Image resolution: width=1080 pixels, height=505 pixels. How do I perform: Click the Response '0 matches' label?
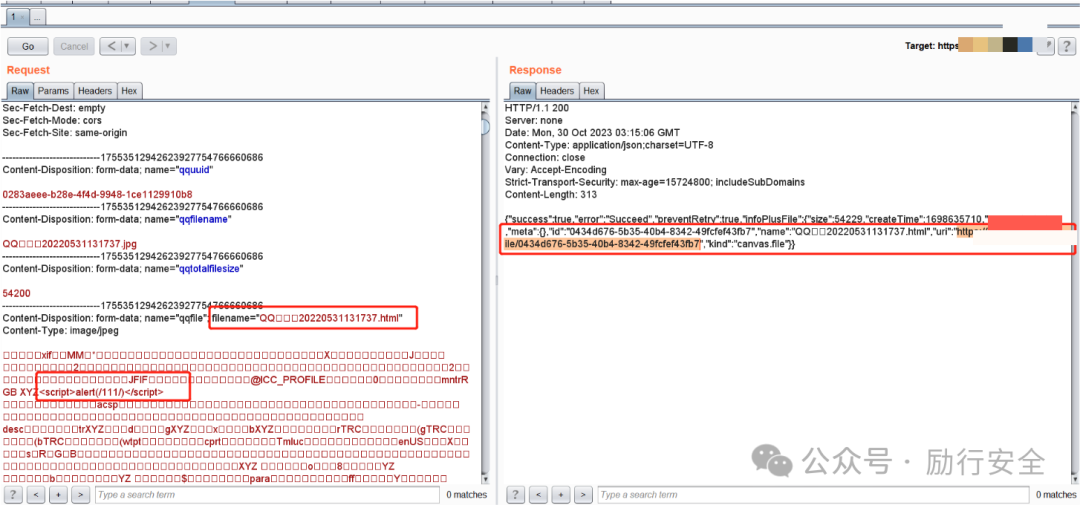pos(1056,495)
